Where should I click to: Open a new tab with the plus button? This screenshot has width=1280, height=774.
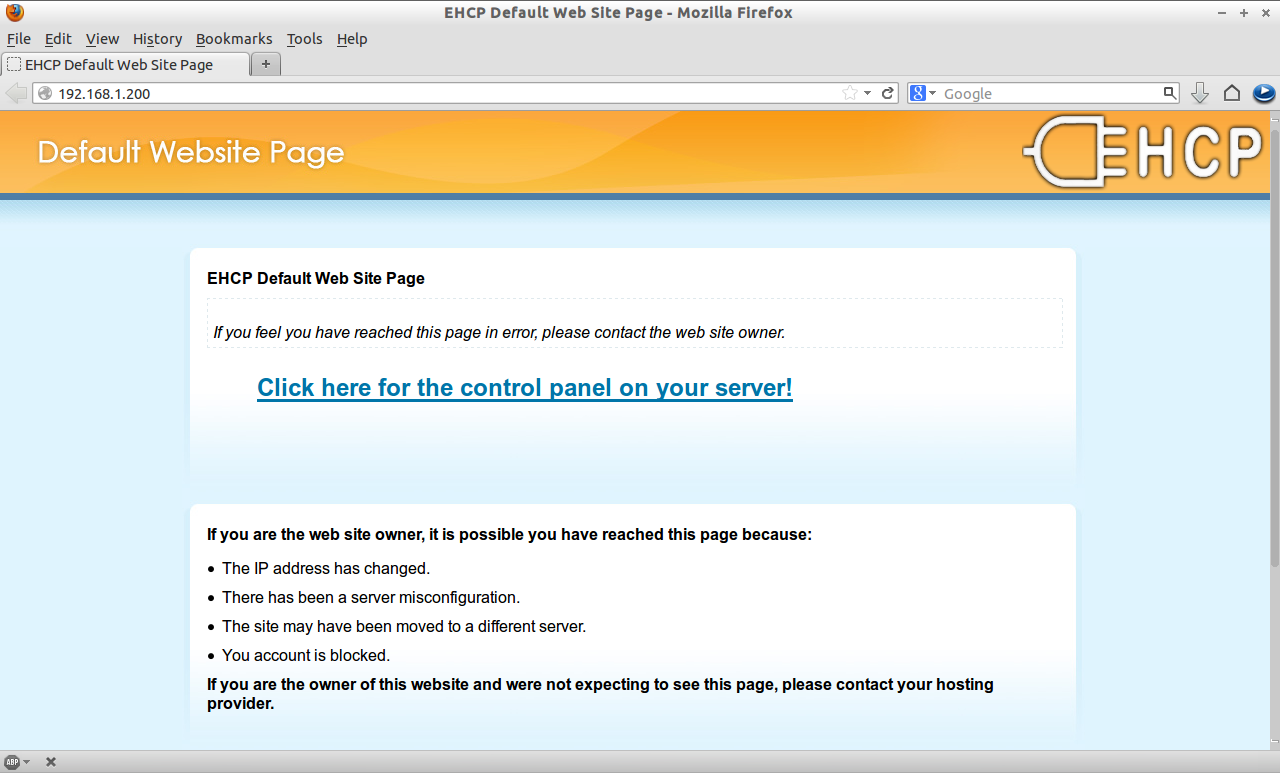pyautogui.click(x=266, y=64)
